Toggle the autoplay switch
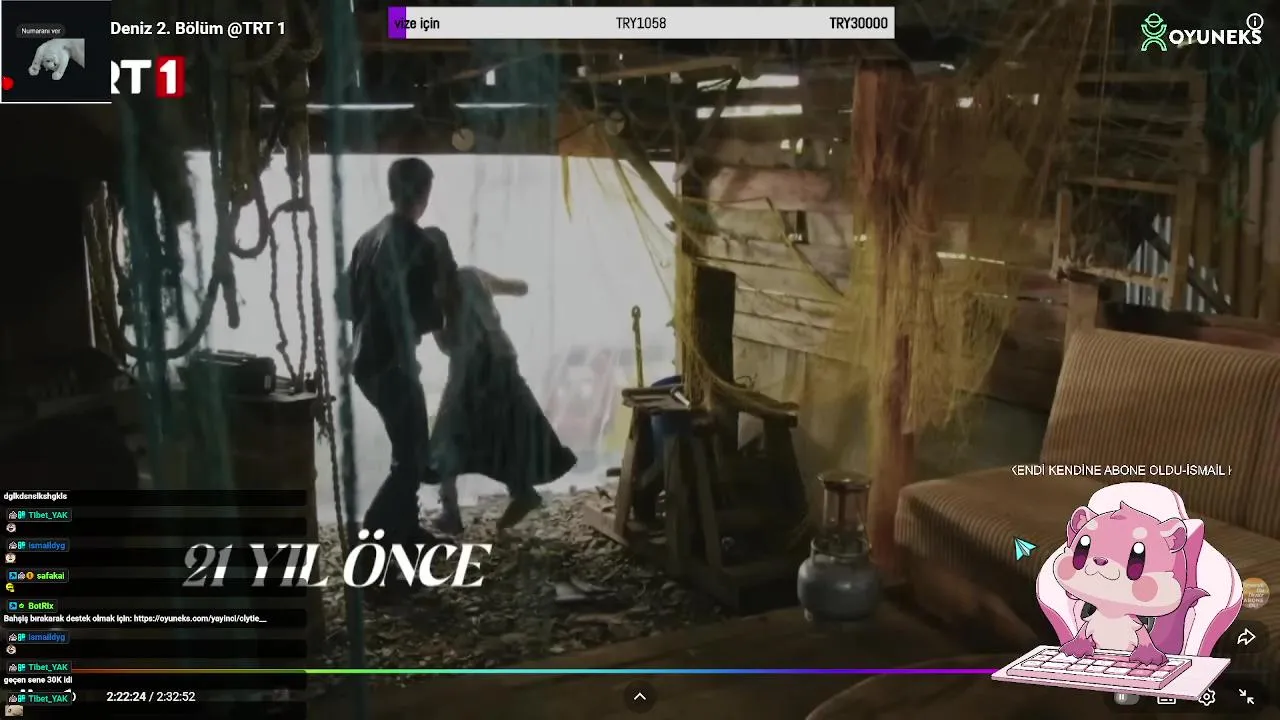This screenshot has width=1280, height=720. (x=1127, y=697)
